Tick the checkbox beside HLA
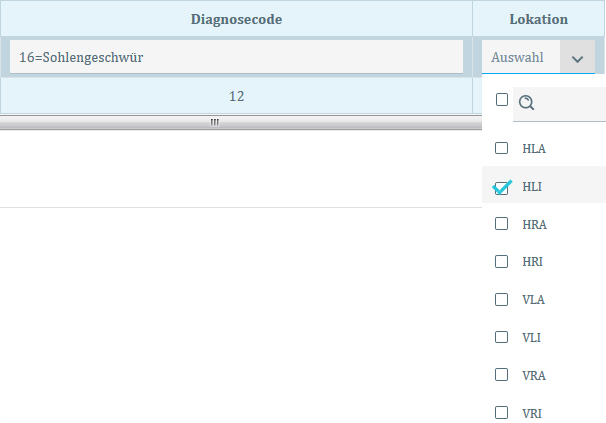 pos(502,148)
